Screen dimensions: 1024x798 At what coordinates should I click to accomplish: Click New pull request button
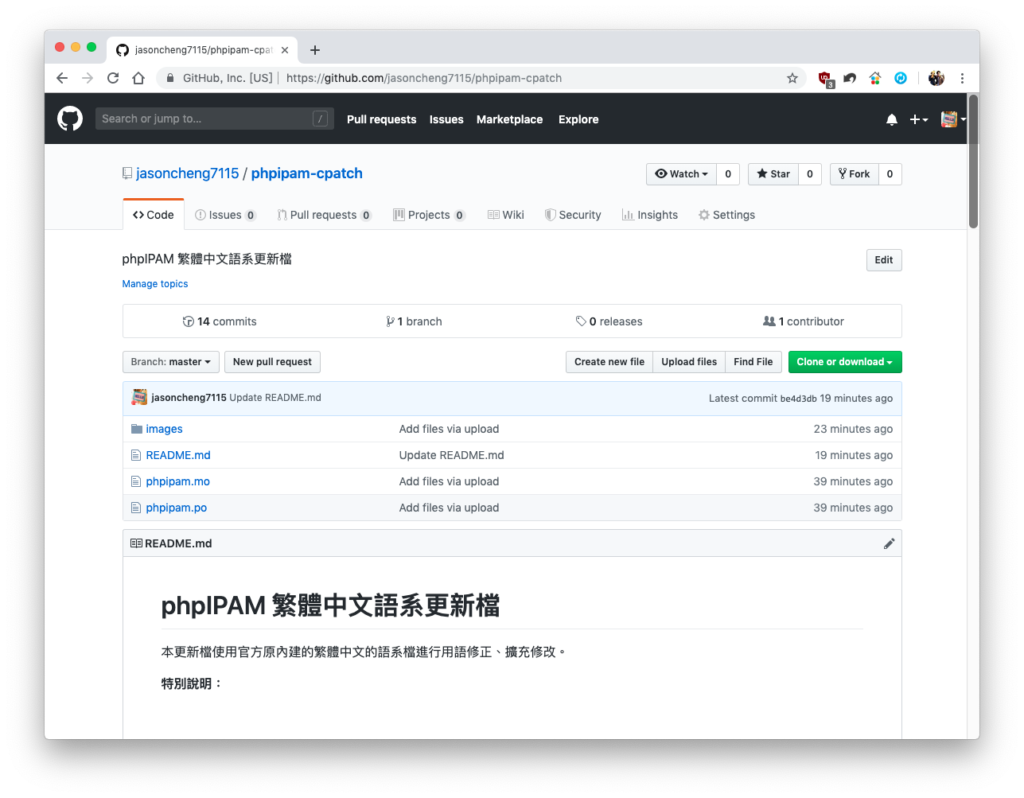(272, 362)
